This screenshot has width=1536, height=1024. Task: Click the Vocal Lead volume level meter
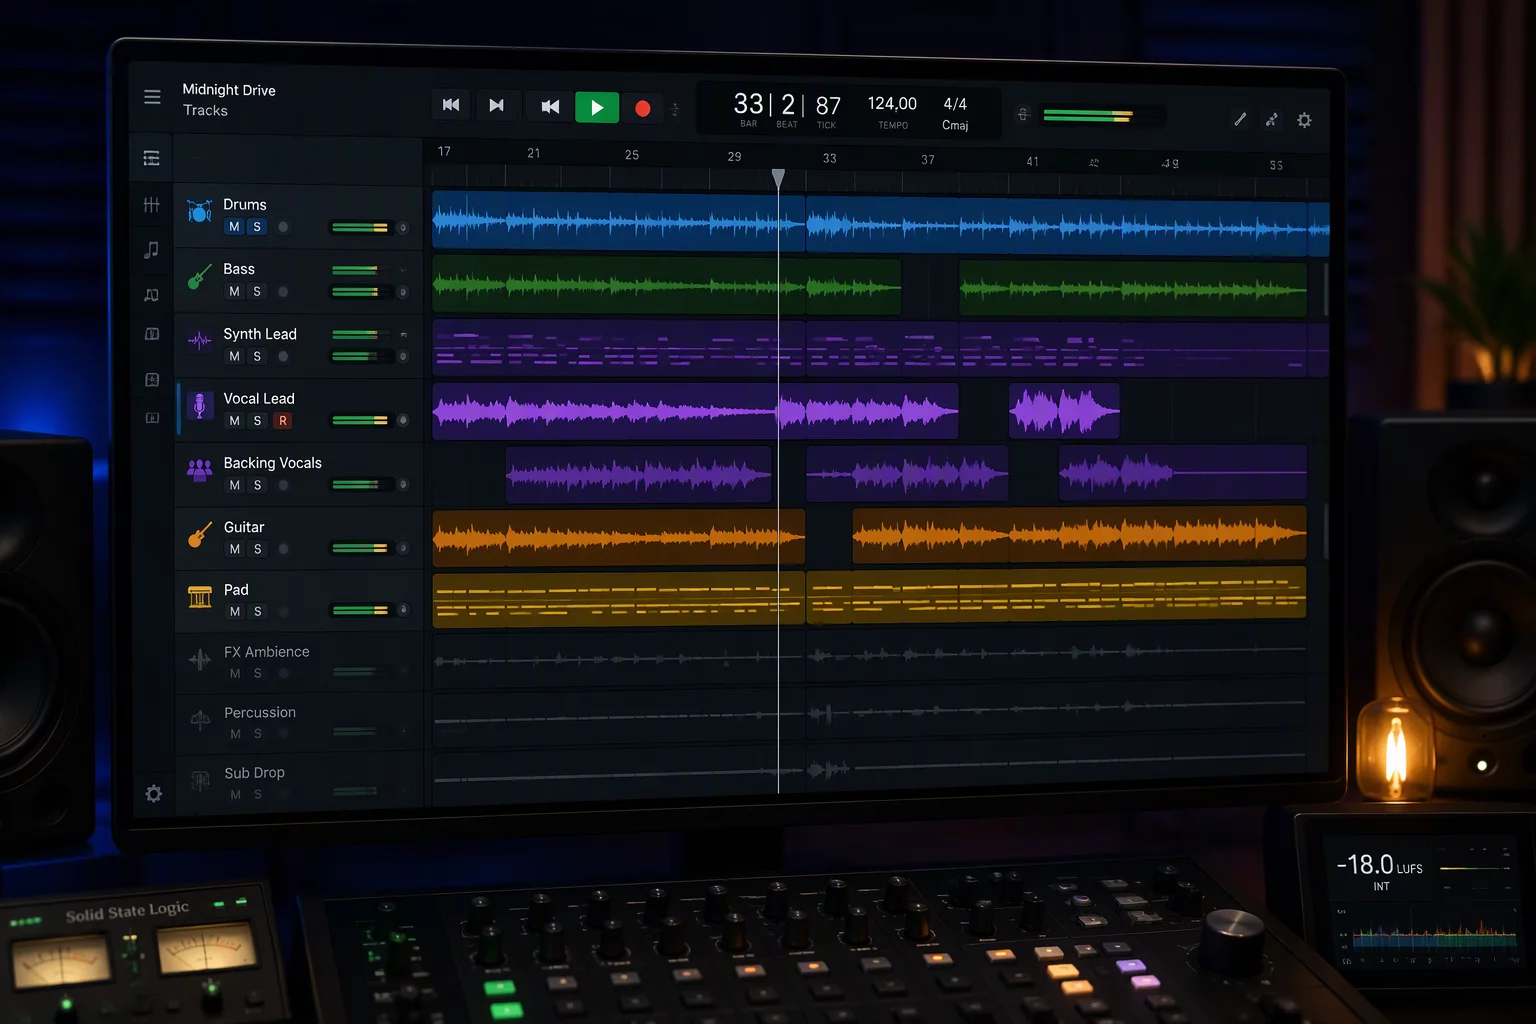360,421
